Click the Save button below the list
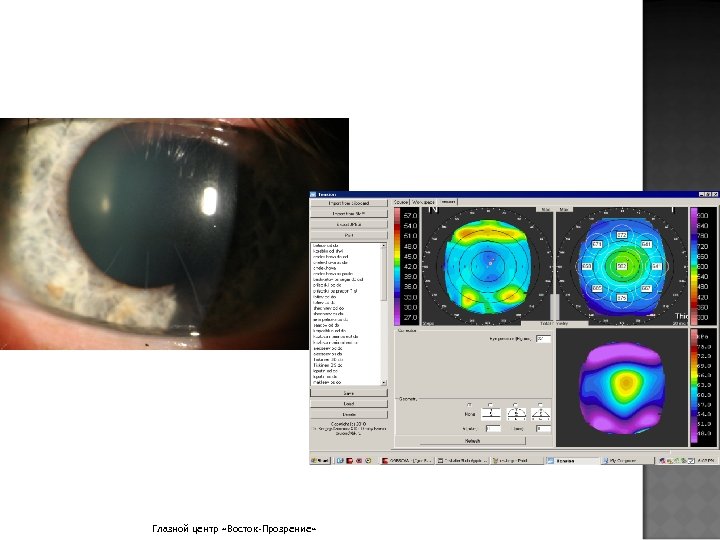This screenshot has height=540, width=720. (349, 393)
